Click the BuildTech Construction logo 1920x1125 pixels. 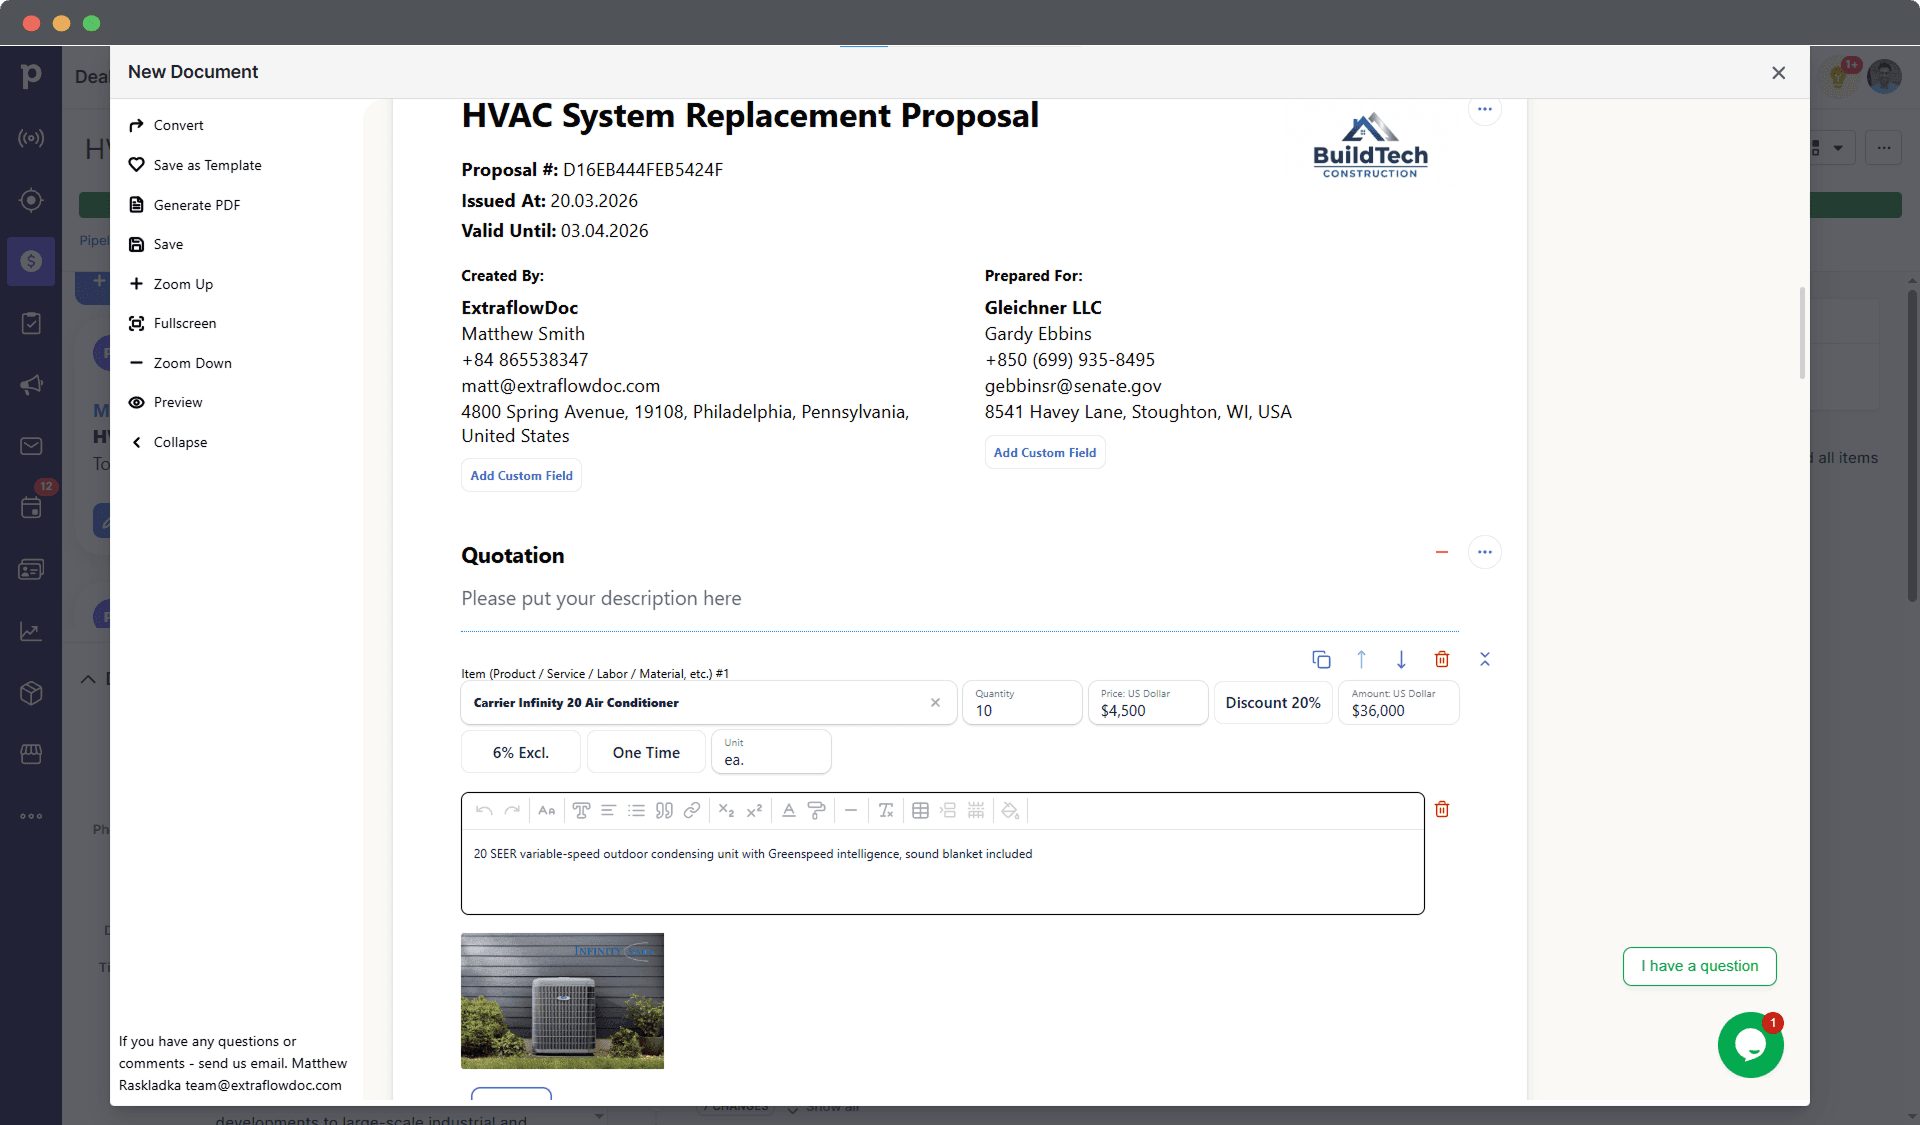pyautogui.click(x=1370, y=146)
